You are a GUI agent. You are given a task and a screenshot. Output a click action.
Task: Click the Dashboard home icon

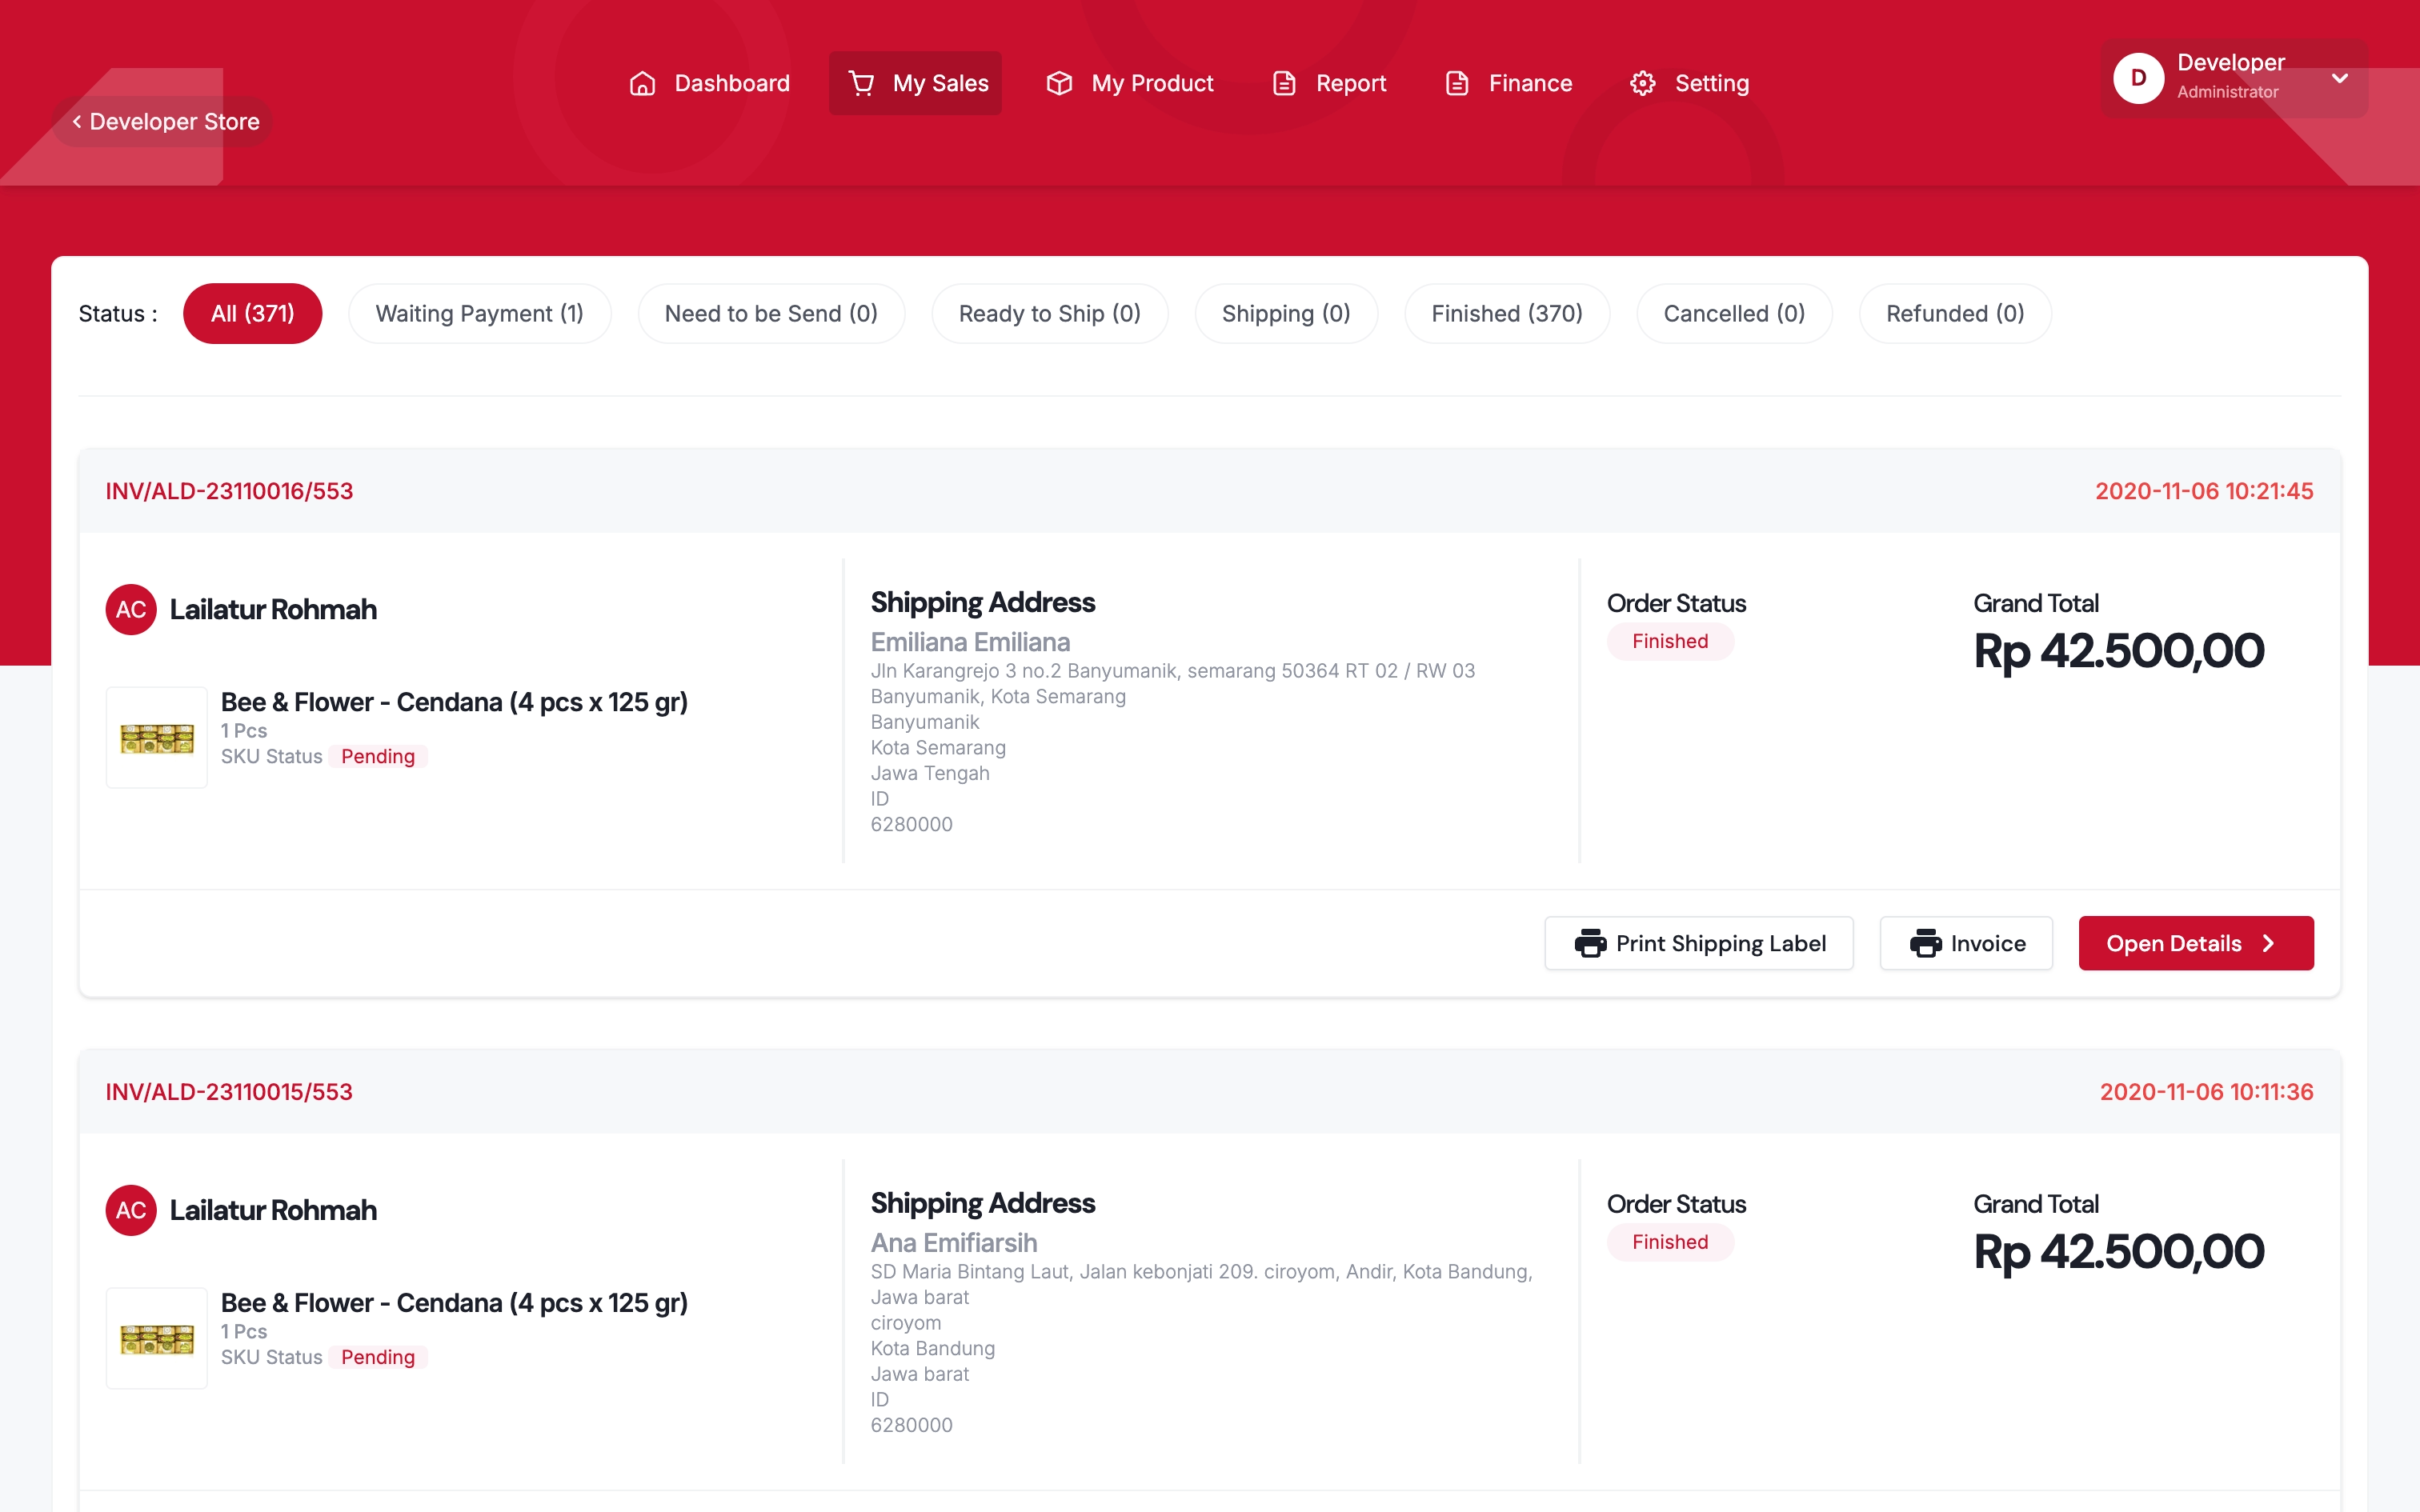[x=642, y=83]
